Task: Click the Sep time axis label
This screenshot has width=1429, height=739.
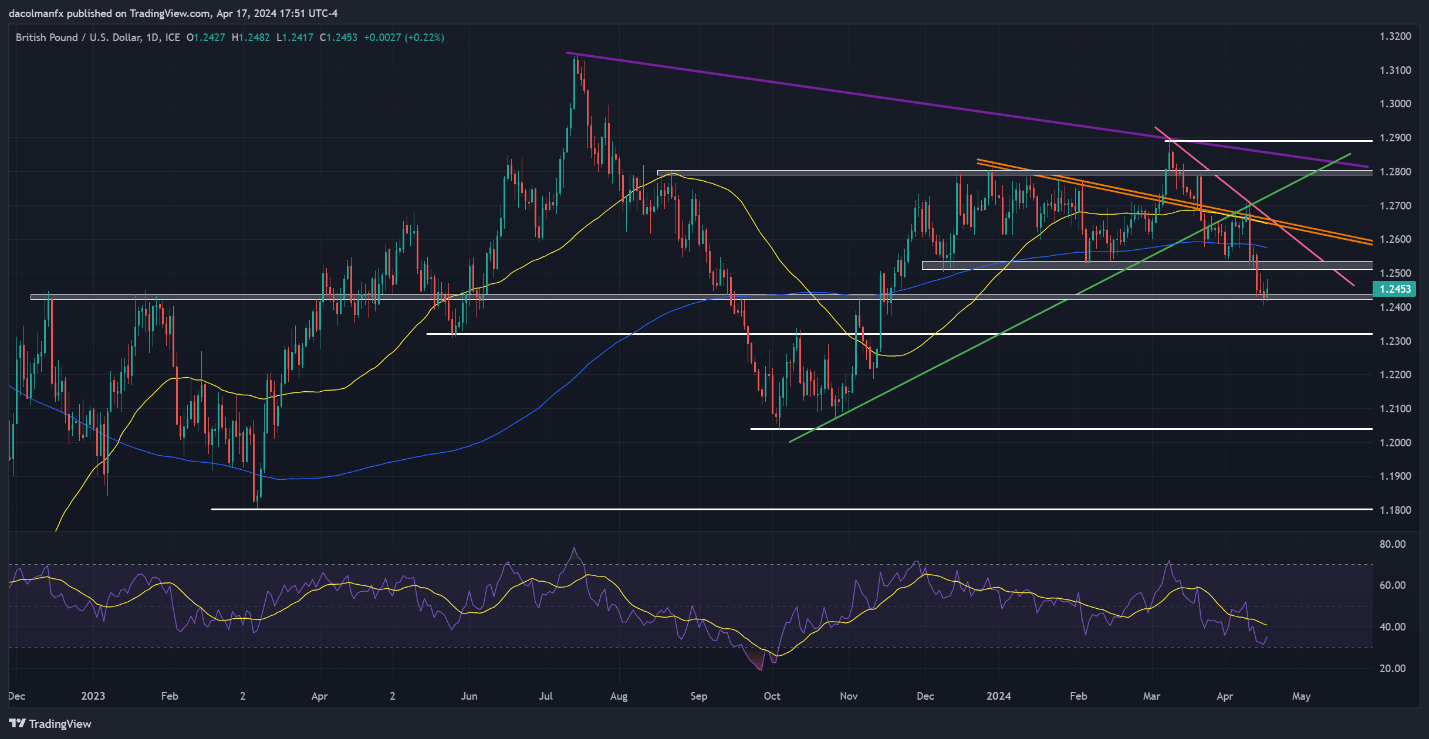Action: tap(698, 694)
